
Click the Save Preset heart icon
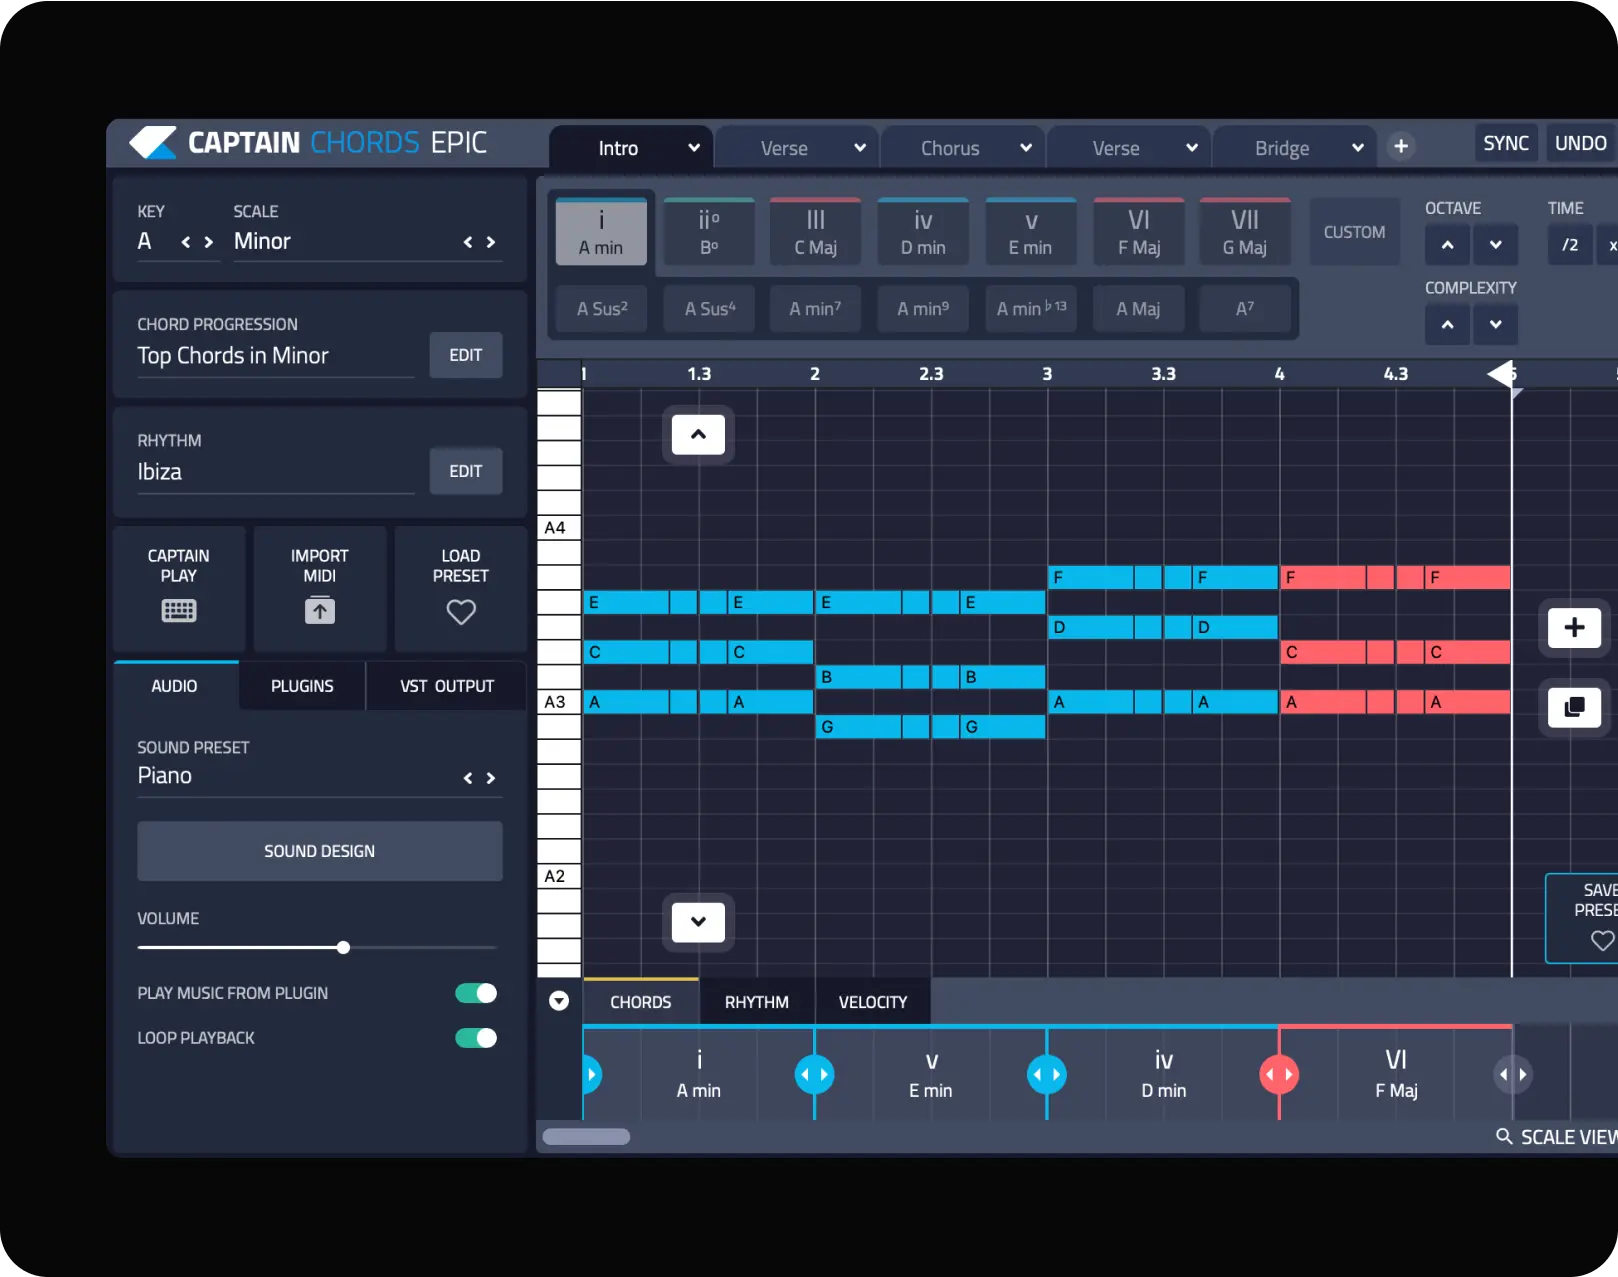pos(1602,940)
